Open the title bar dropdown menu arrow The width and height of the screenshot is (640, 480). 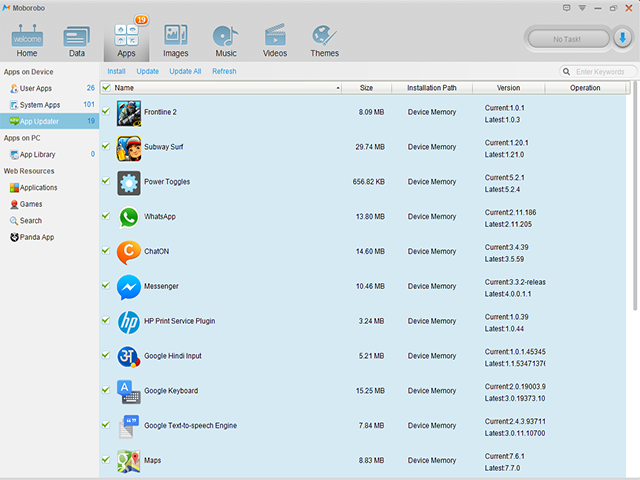582,8
